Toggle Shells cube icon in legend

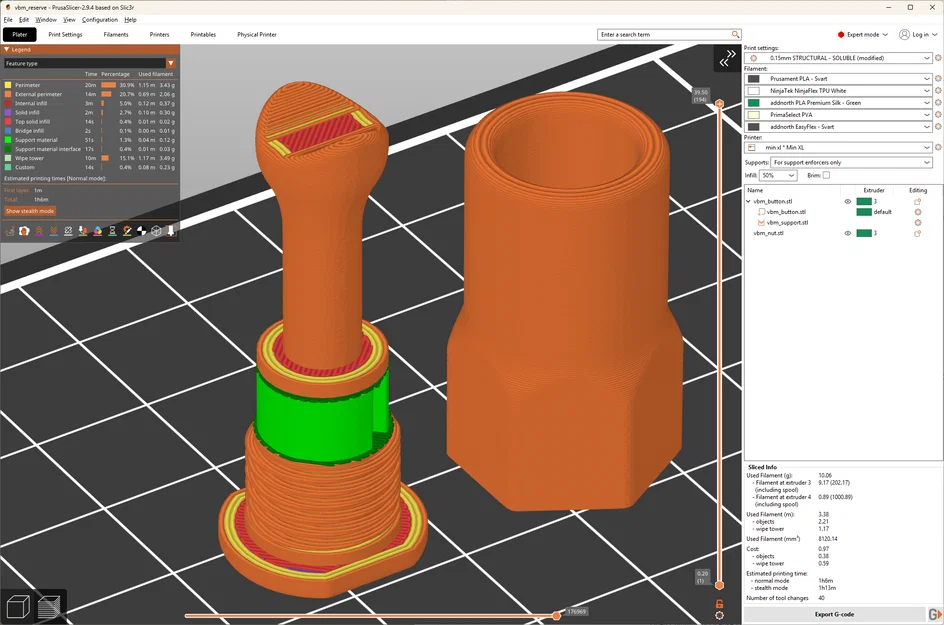point(157,231)
